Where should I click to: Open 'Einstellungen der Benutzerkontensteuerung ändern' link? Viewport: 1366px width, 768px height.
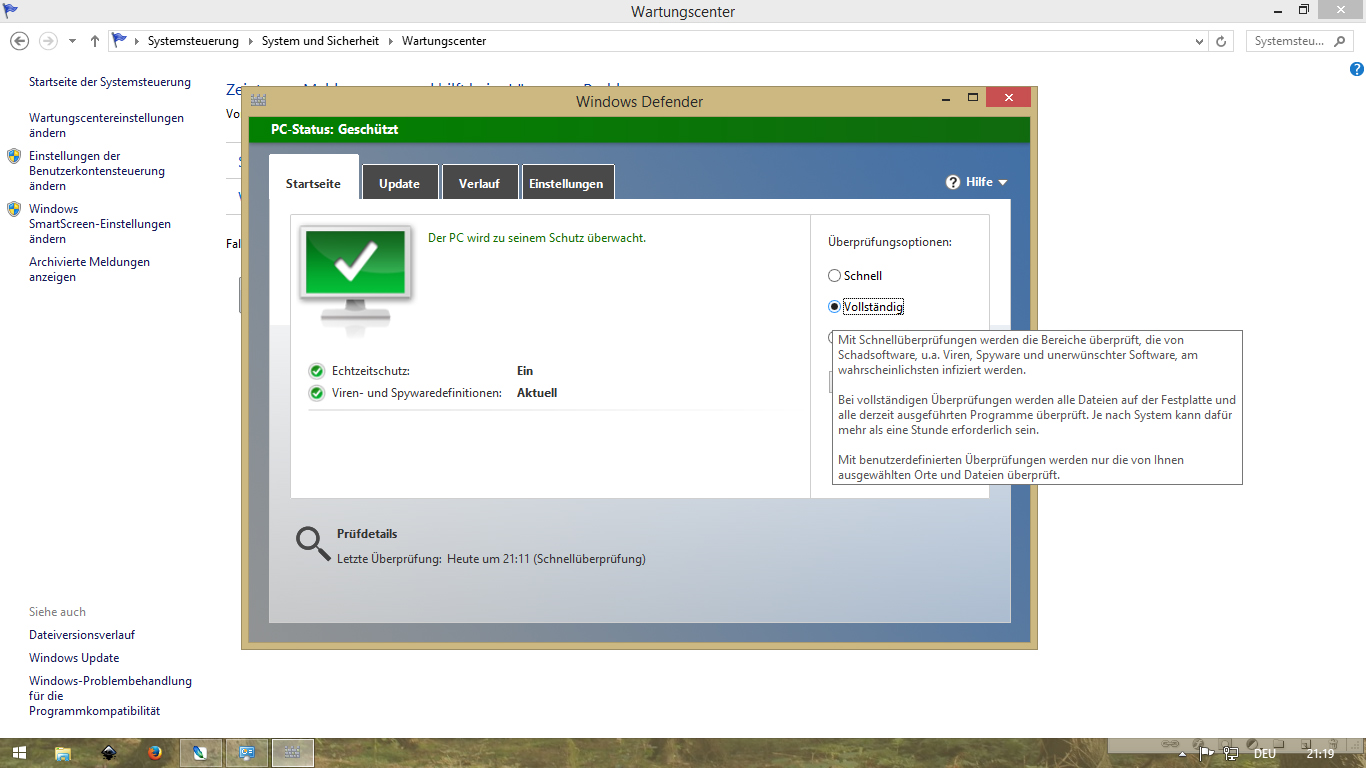click(97, 171)
